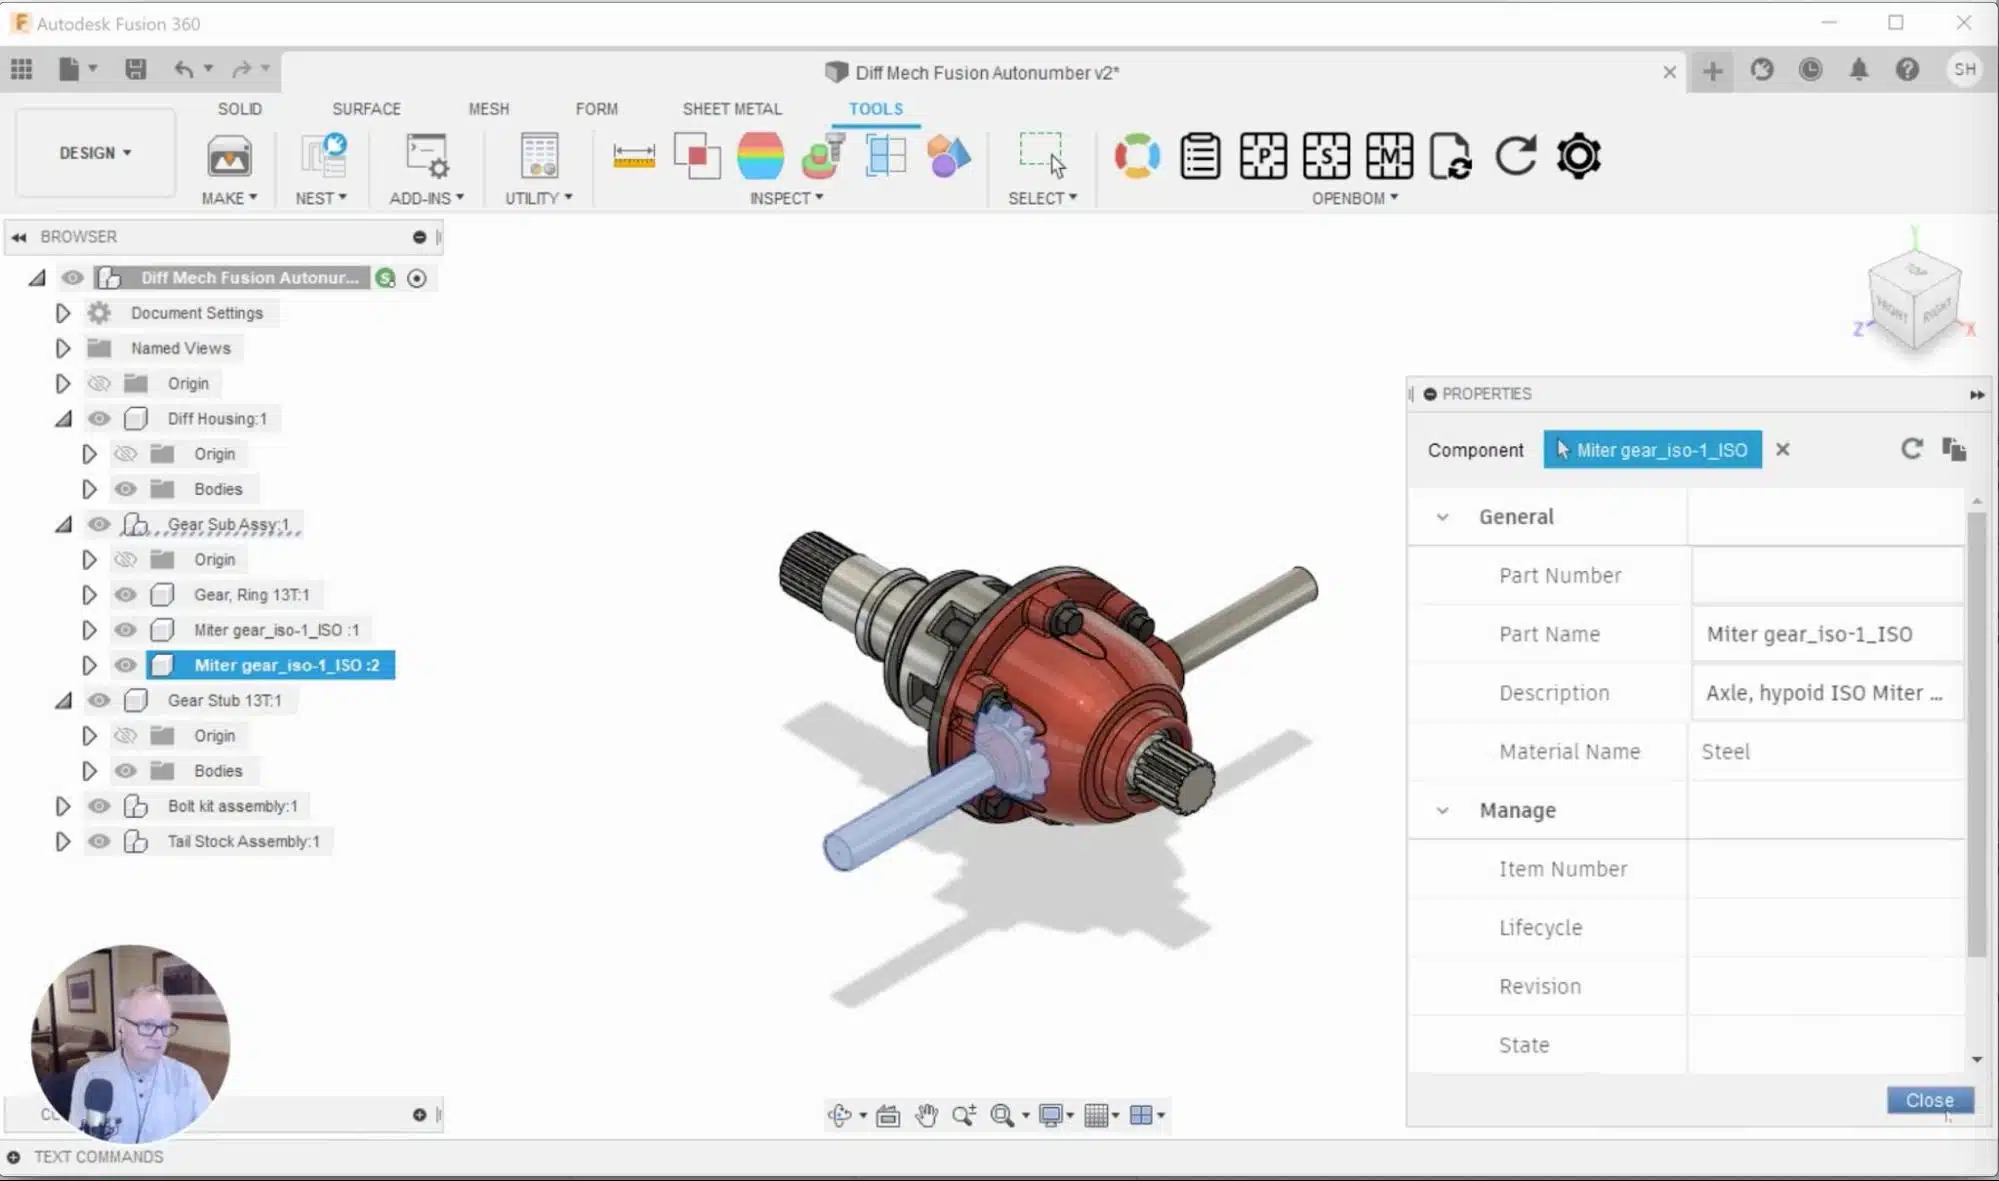
Task: Open the OpenBOM dashboard icon
Action: click(x=1137, y=156)
